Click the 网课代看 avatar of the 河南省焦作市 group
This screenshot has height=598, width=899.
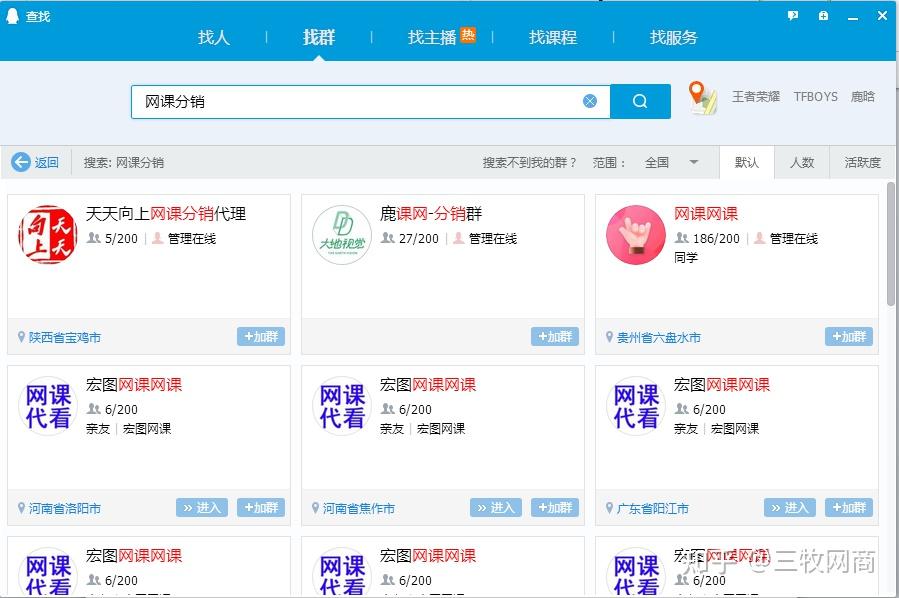pos(342,405)
